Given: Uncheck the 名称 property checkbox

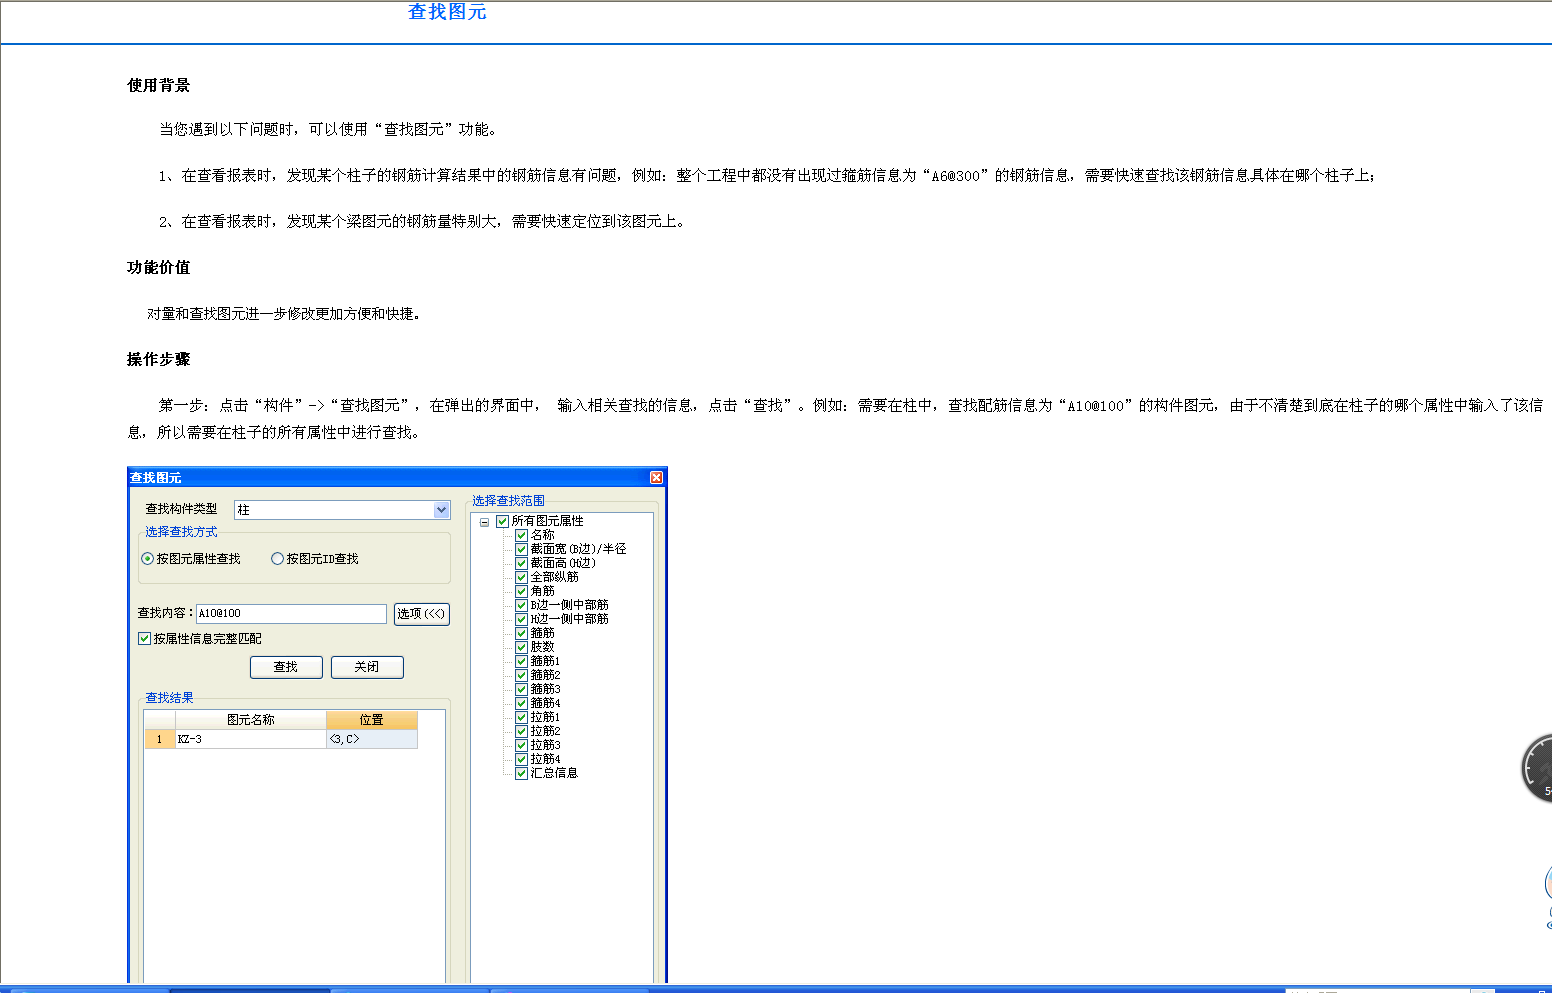Looking at the screenshot, I should pyautogui.click(x=521, y=535).
